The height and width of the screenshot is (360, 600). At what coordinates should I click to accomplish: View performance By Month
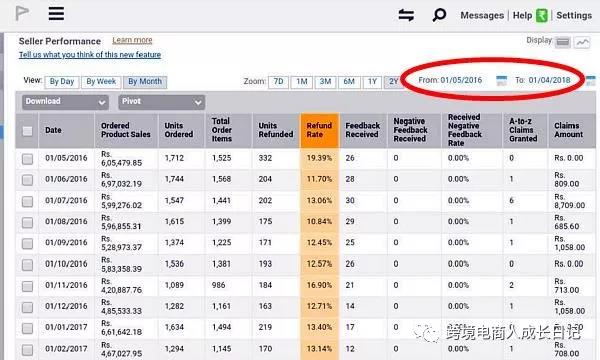(x=145, y=81)
